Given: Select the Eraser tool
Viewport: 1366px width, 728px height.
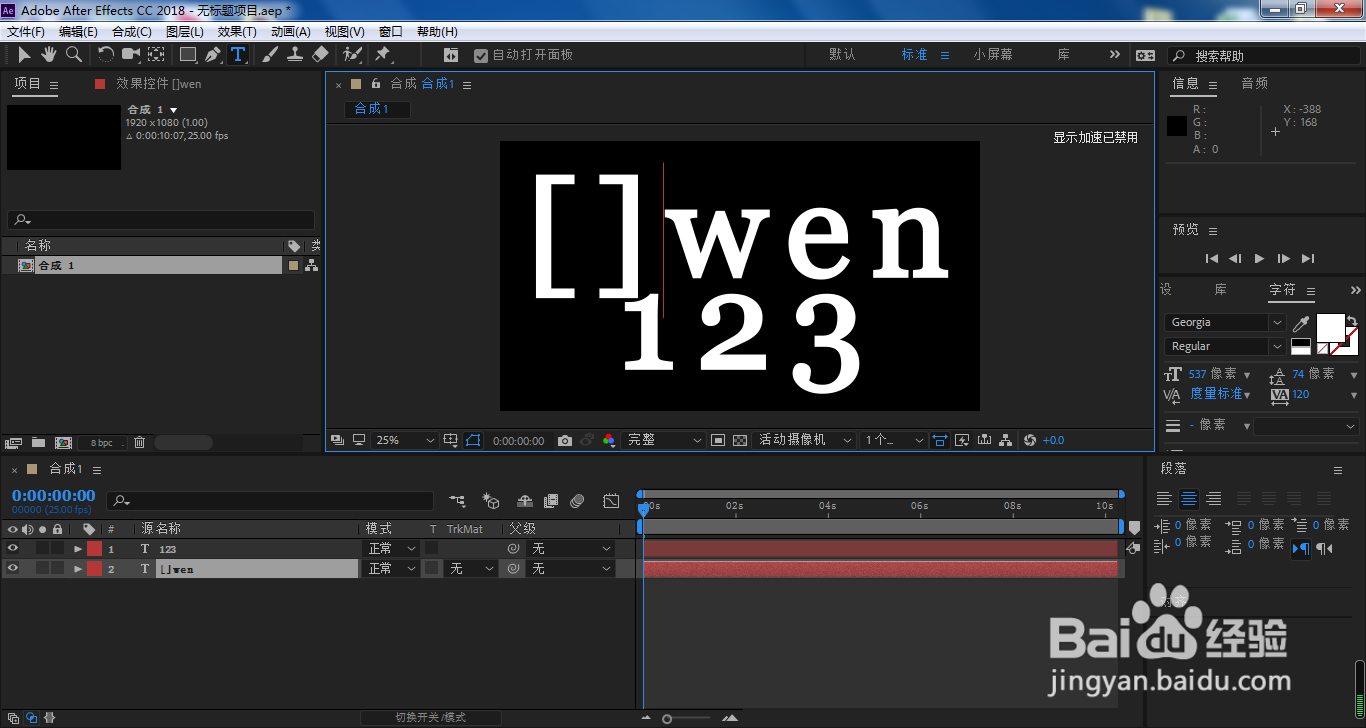Looking at the screenshot, I should [320, 55].
